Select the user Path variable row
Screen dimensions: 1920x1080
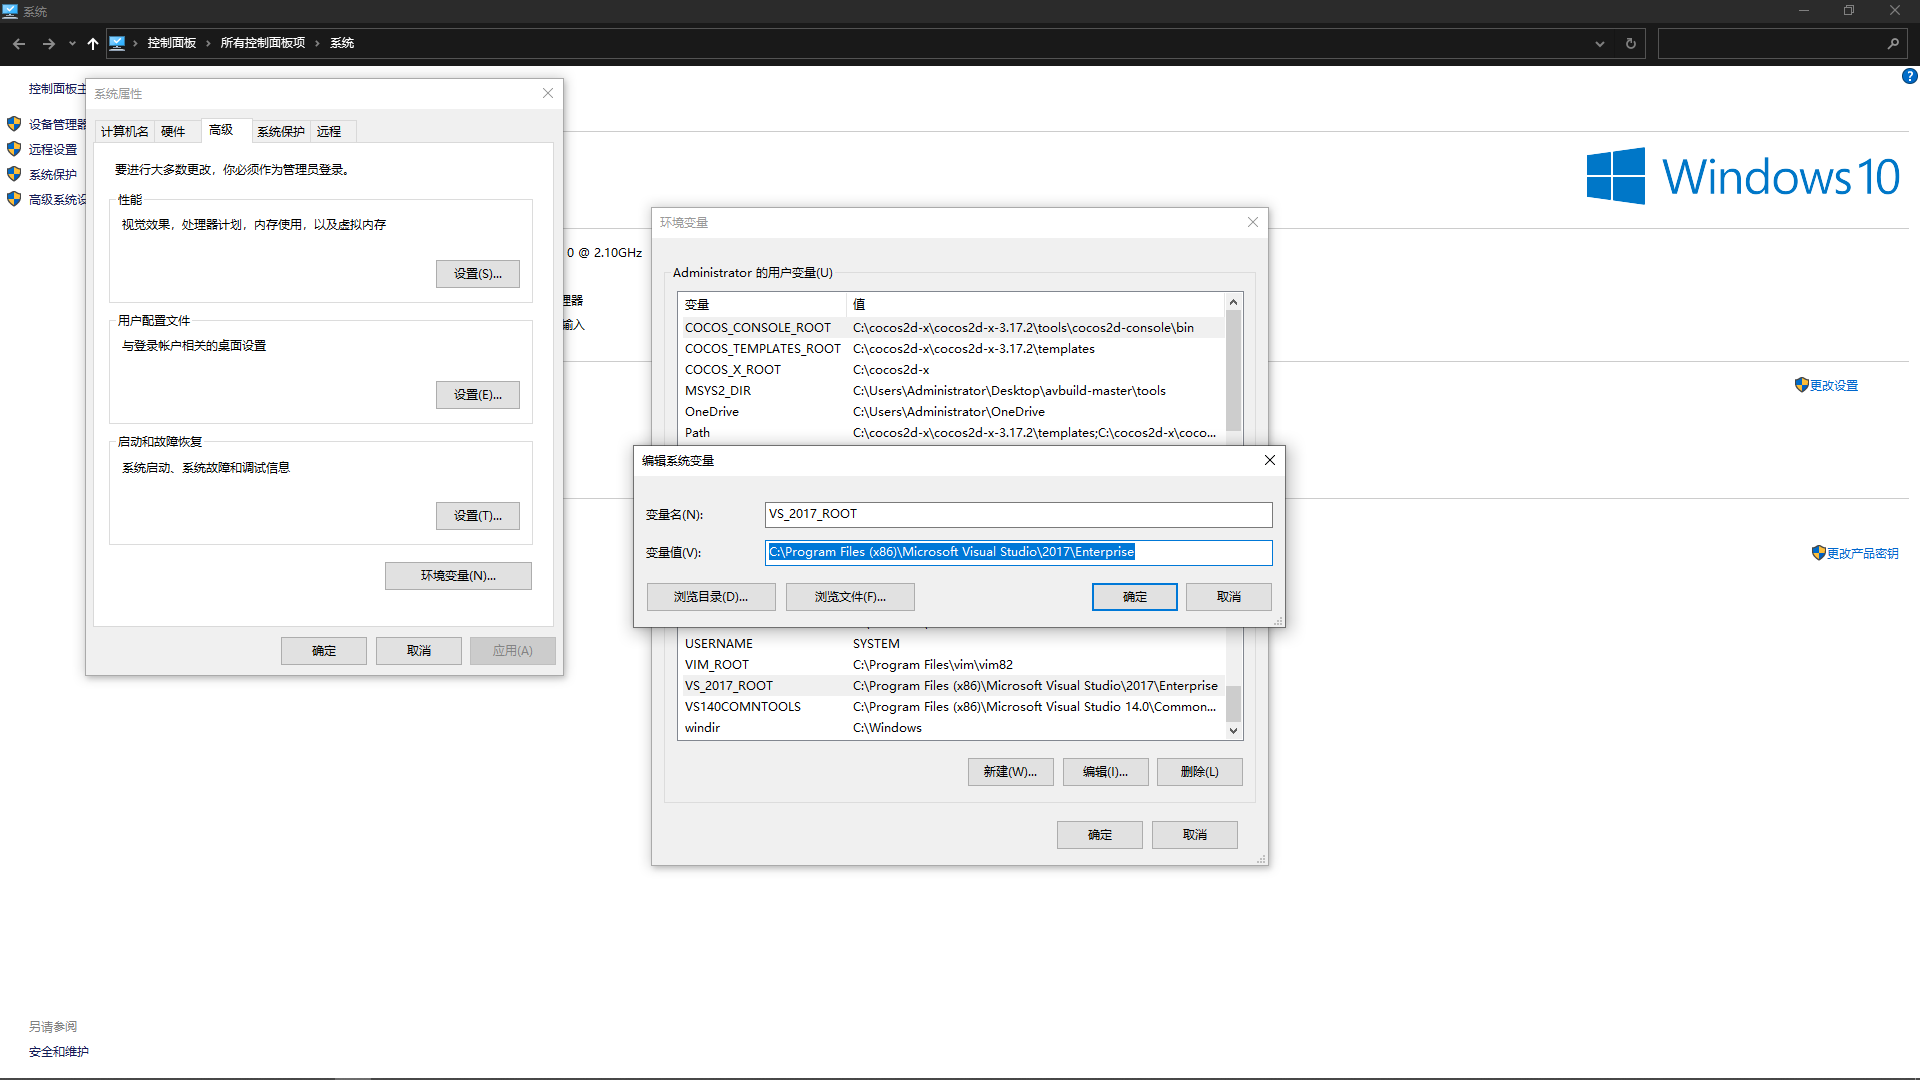tap(951, 432)
